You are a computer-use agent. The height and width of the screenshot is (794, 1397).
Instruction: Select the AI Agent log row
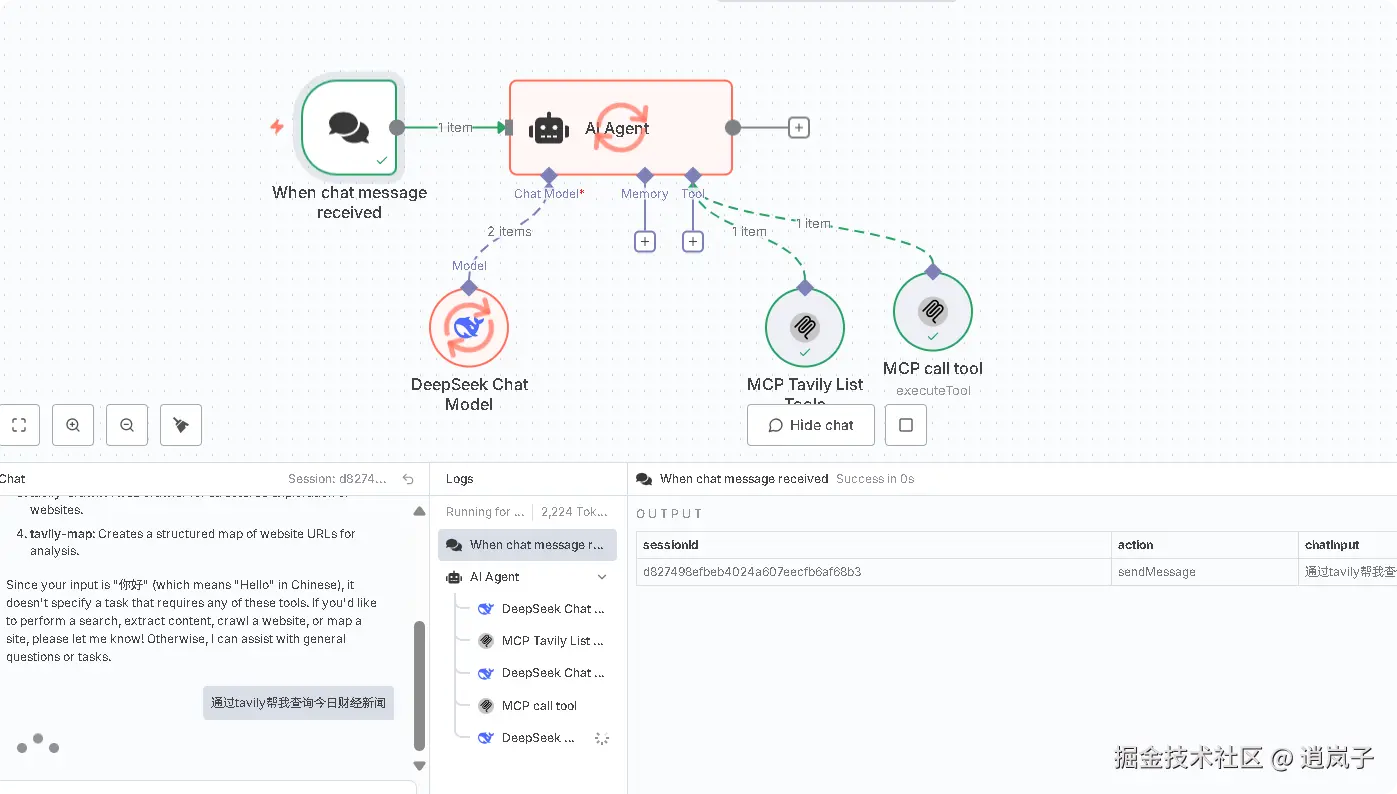click(527, 577)
